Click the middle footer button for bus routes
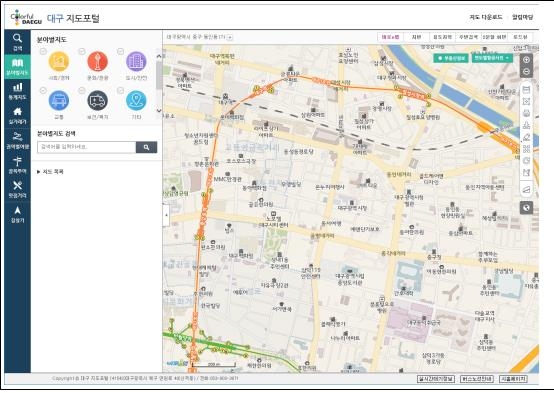Screen dimensions: 554x393 point(477,379)
